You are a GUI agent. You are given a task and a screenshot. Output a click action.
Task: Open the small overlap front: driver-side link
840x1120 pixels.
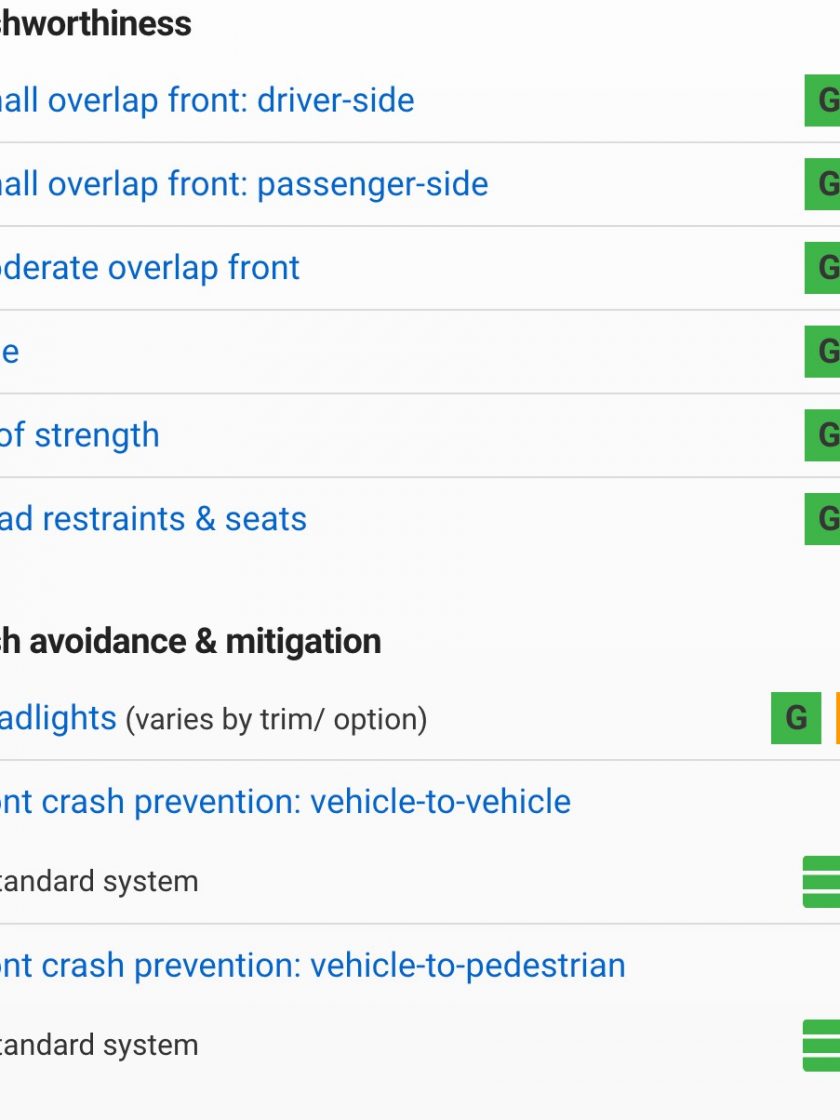tap(207, 101)
